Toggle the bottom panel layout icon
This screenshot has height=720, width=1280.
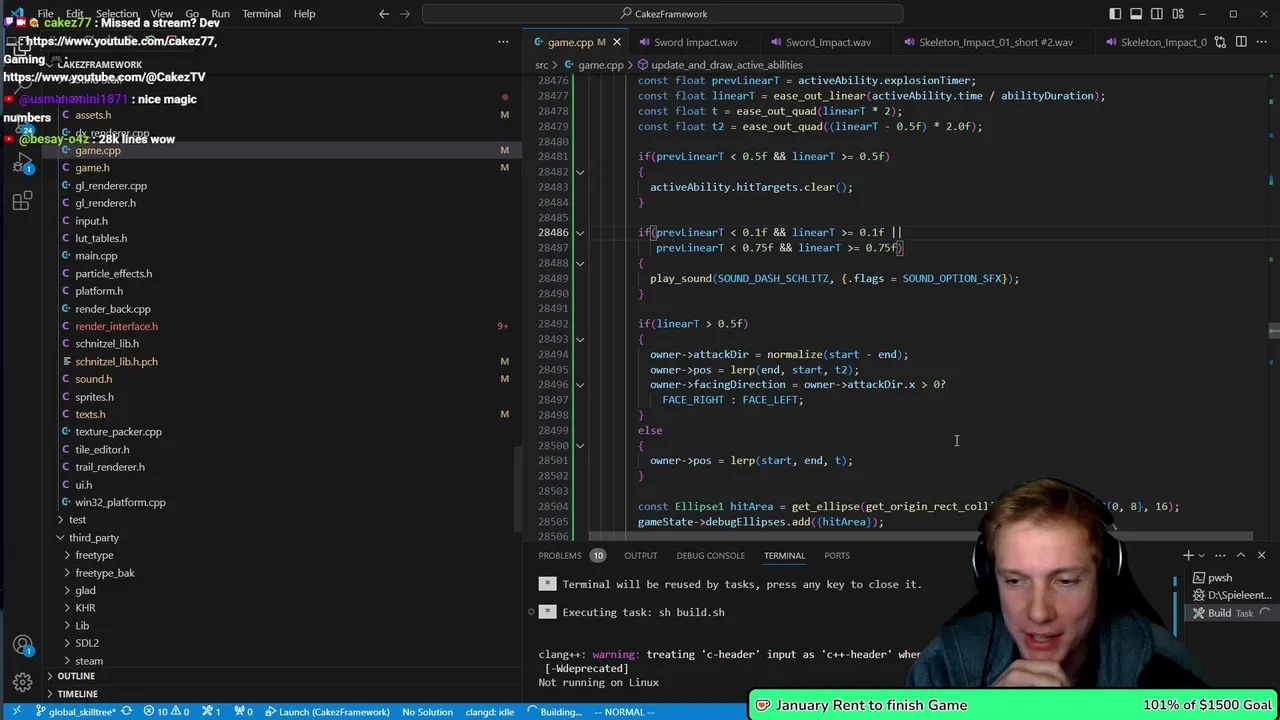click(x=1136, y=14)
